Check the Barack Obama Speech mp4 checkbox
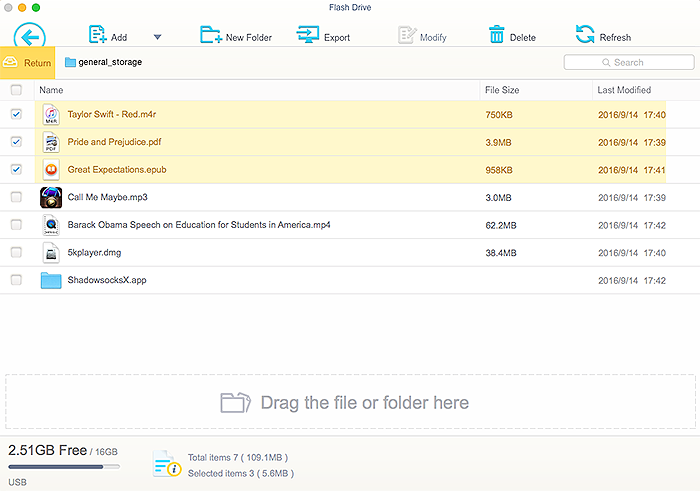The image size is (700, 491). [x=16, y=225]
